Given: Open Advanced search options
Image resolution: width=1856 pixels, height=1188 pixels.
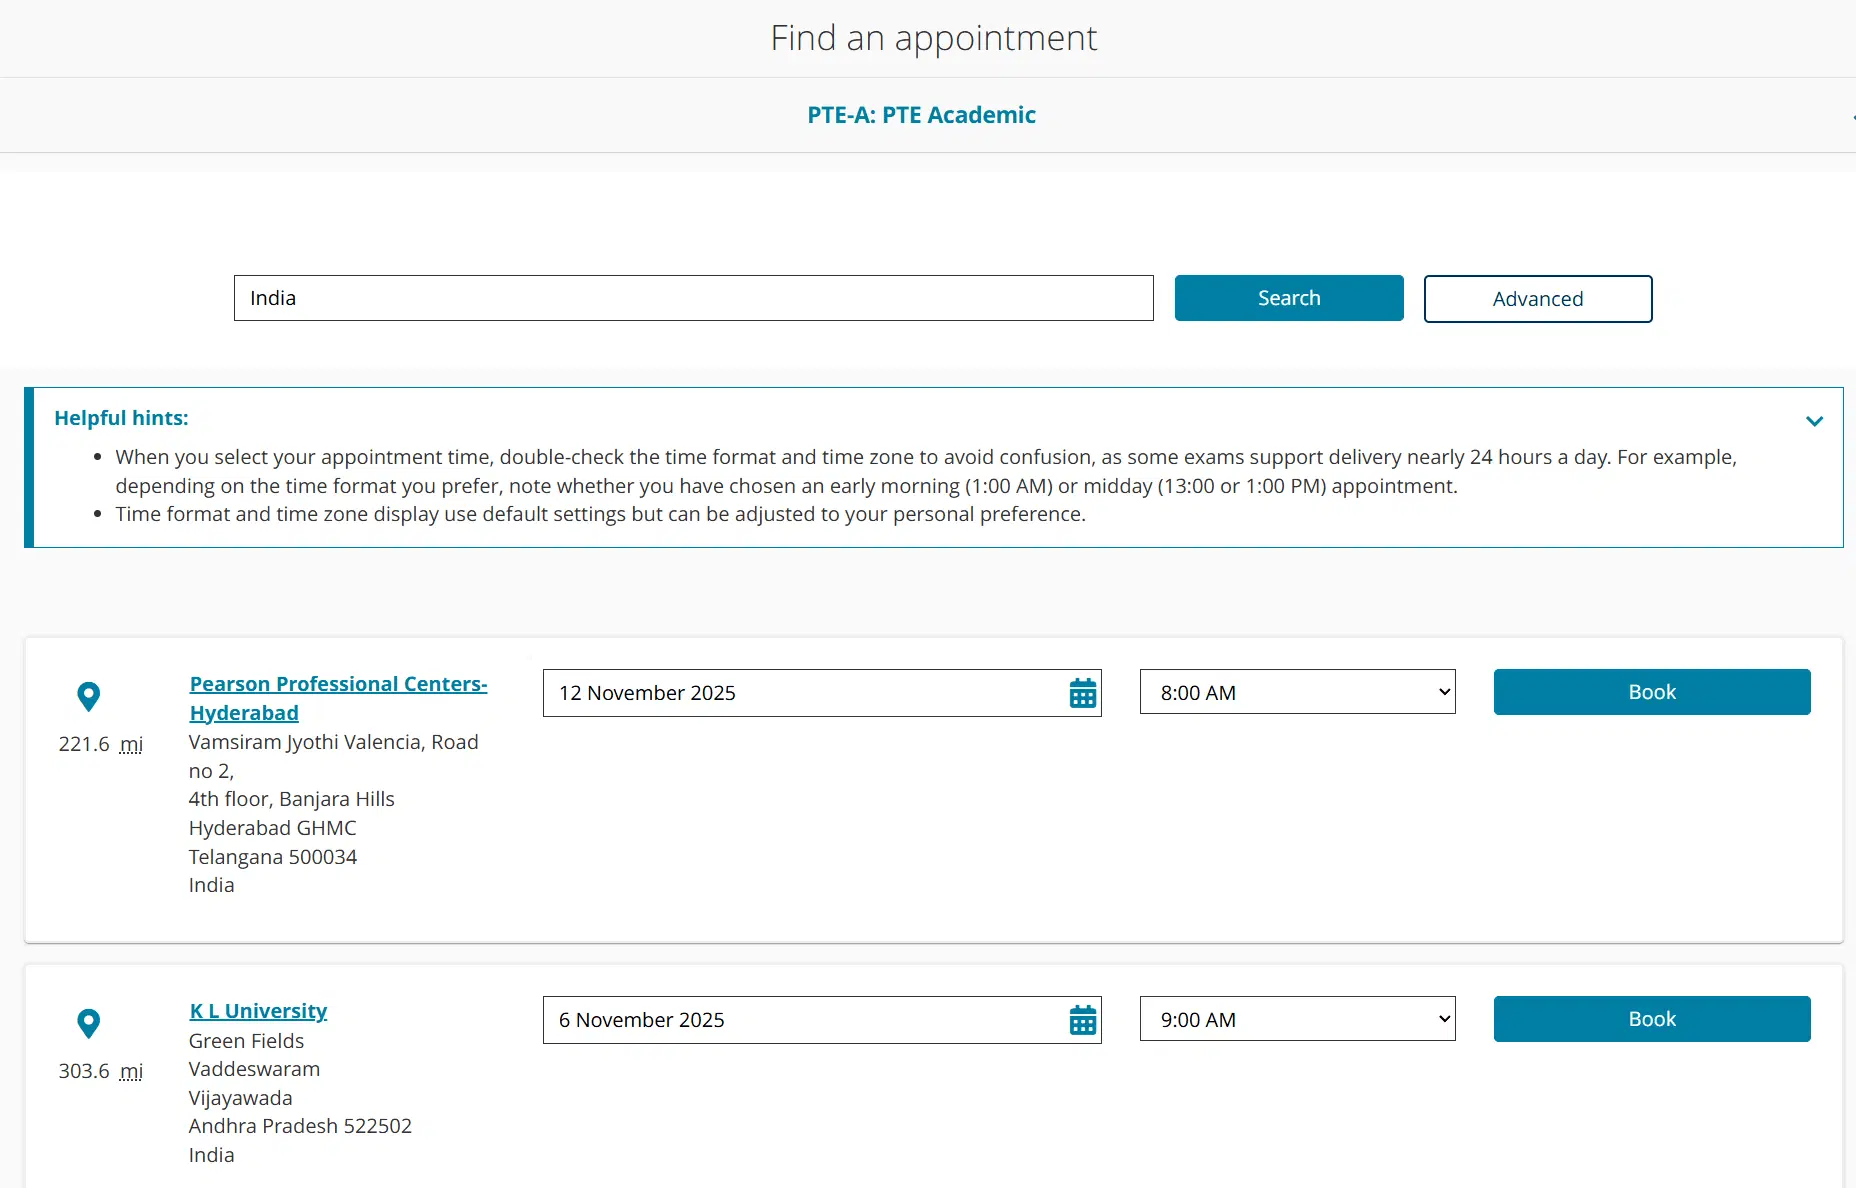Looking at the screenshot, I should click(x=1537, y=298).
